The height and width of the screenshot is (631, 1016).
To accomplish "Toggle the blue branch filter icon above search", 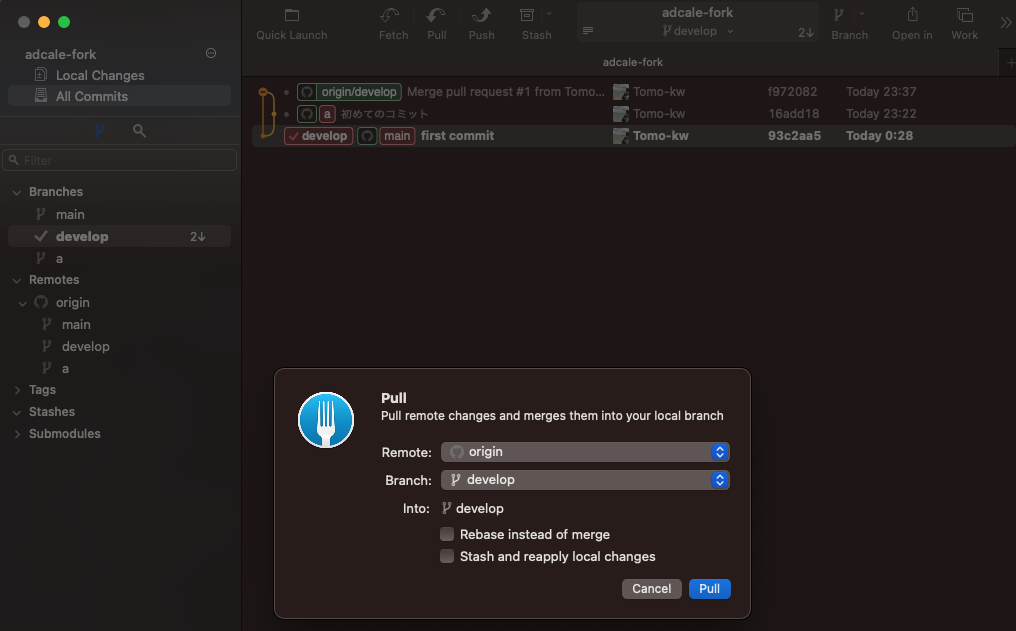I will pos(98,130).
